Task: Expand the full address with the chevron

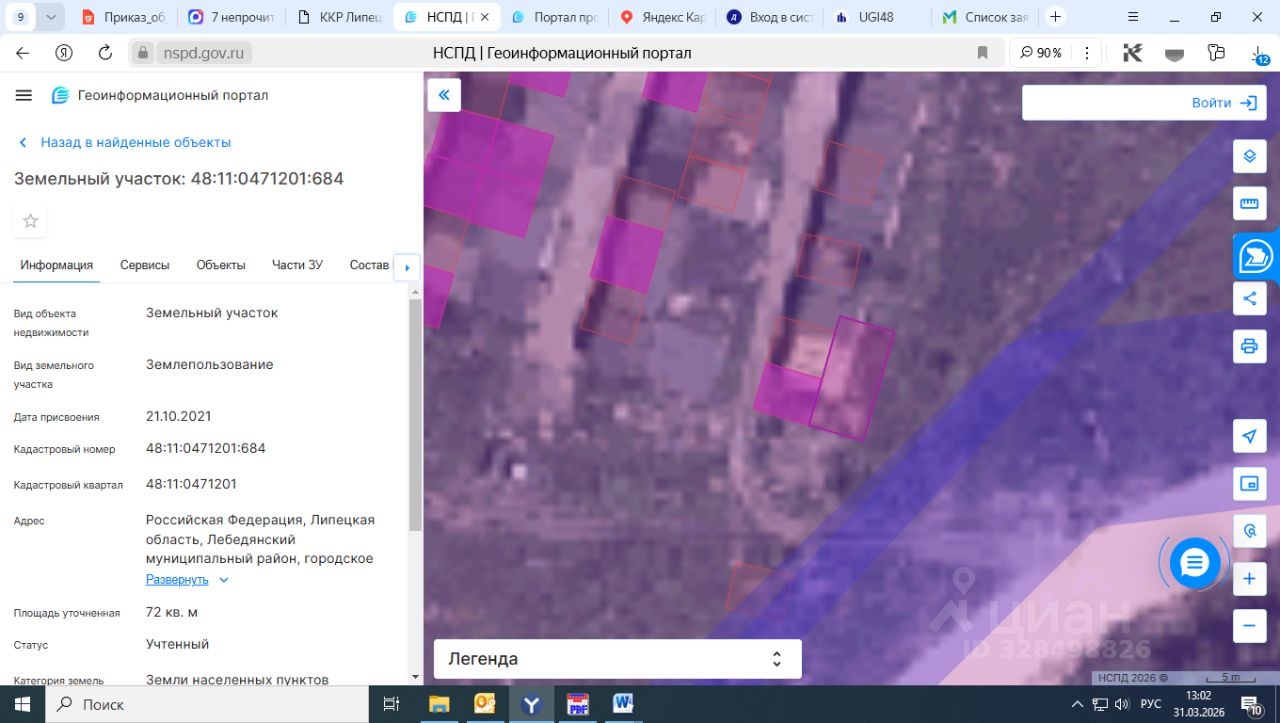Action: click(x=224, y=580)
